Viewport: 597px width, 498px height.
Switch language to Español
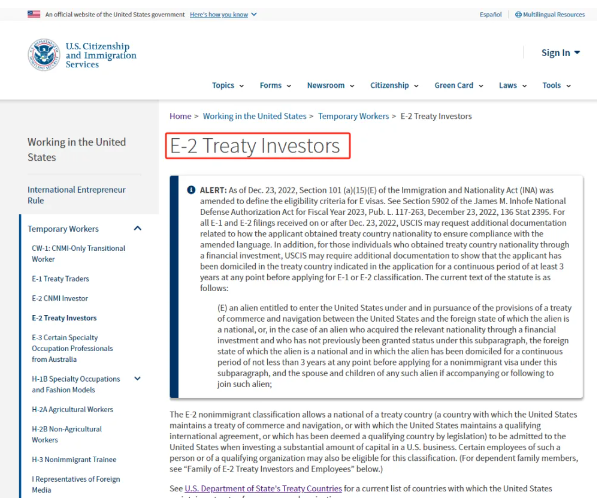pos(490,14)
